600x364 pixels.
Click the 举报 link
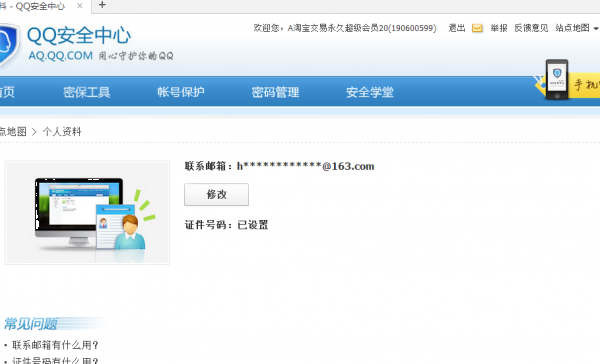[499, 28]
